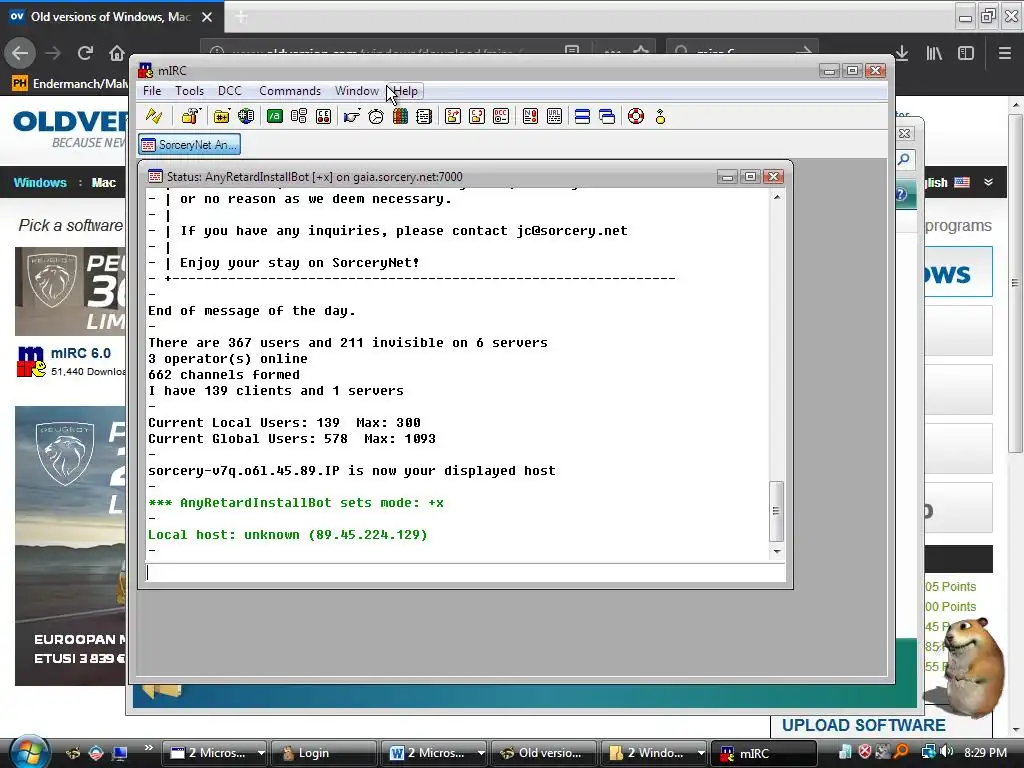Viewport: 1024px width, 768px height.
Task: Open the URL list icon
Action: [554, 116]
